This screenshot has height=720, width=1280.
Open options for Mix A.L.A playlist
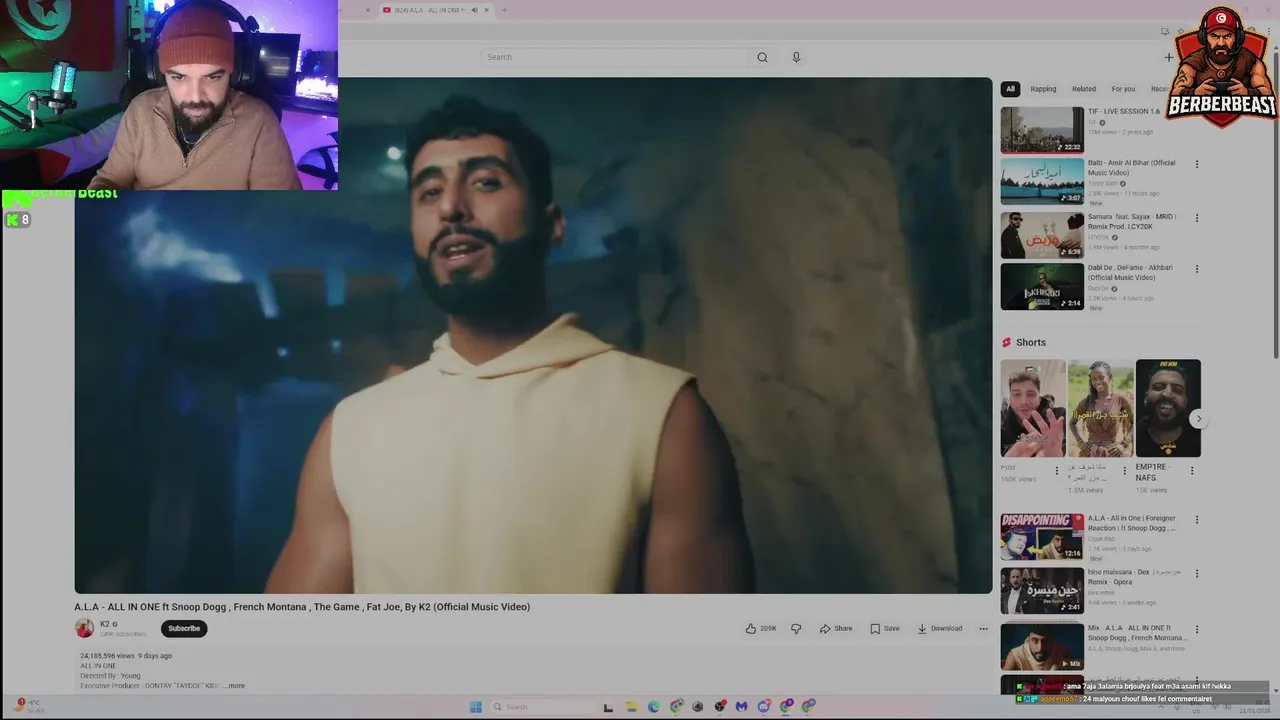tap(1197, 630)
